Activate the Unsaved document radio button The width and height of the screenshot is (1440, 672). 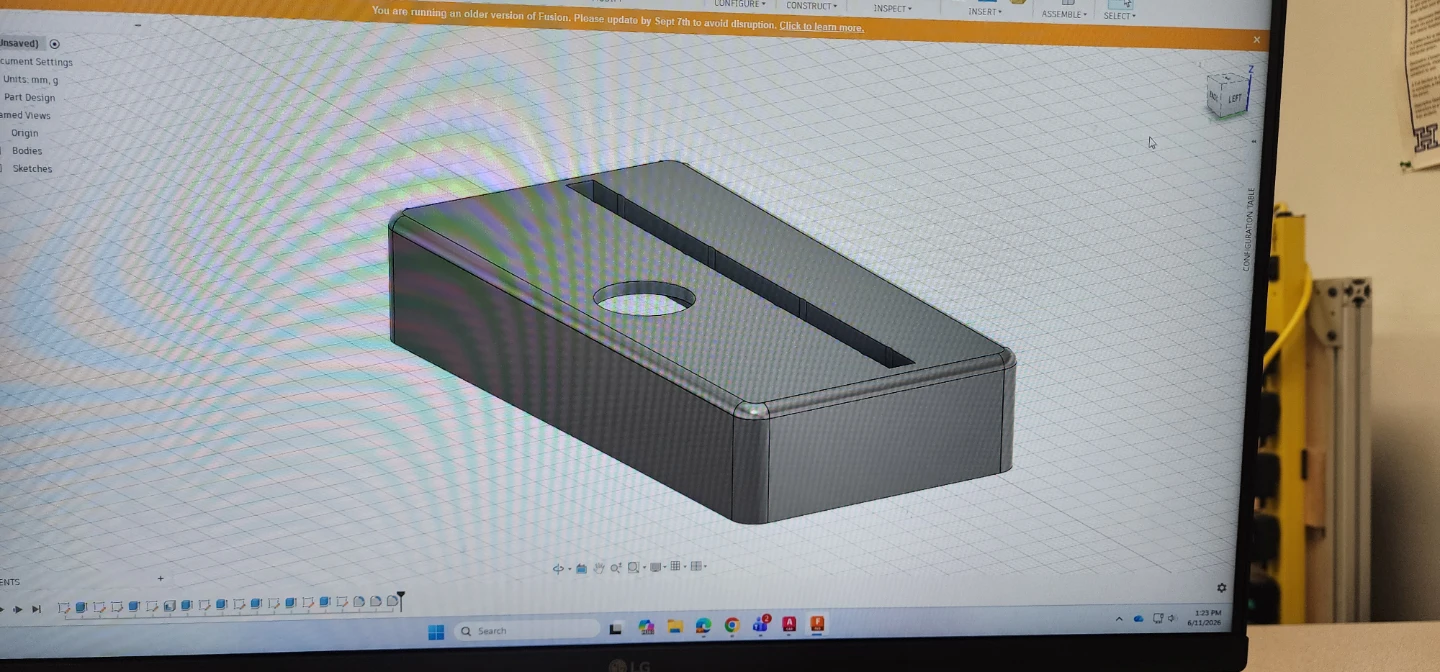click(x=55, y=44)
